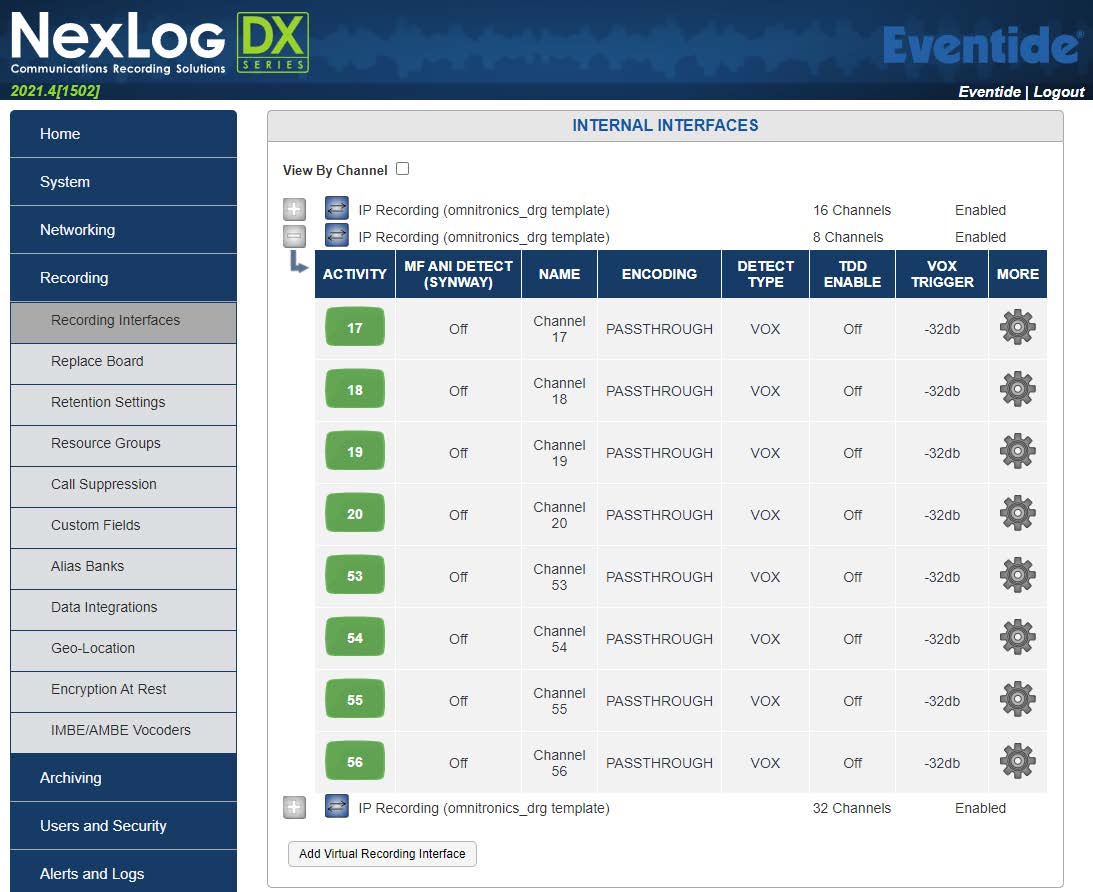
Task: Click the Logout link
Action: pos(1059,92)
